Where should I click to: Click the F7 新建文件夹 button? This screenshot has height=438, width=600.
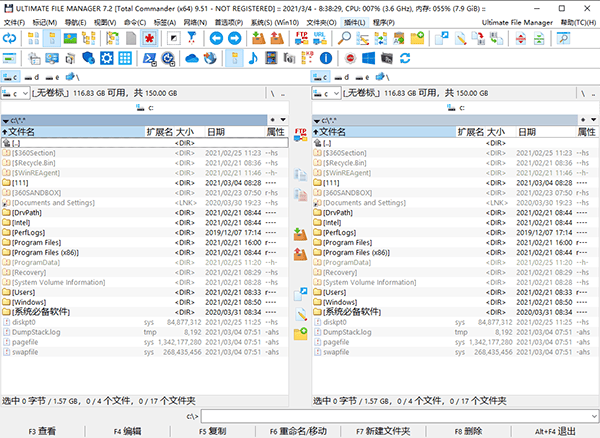tap(383, 431)
